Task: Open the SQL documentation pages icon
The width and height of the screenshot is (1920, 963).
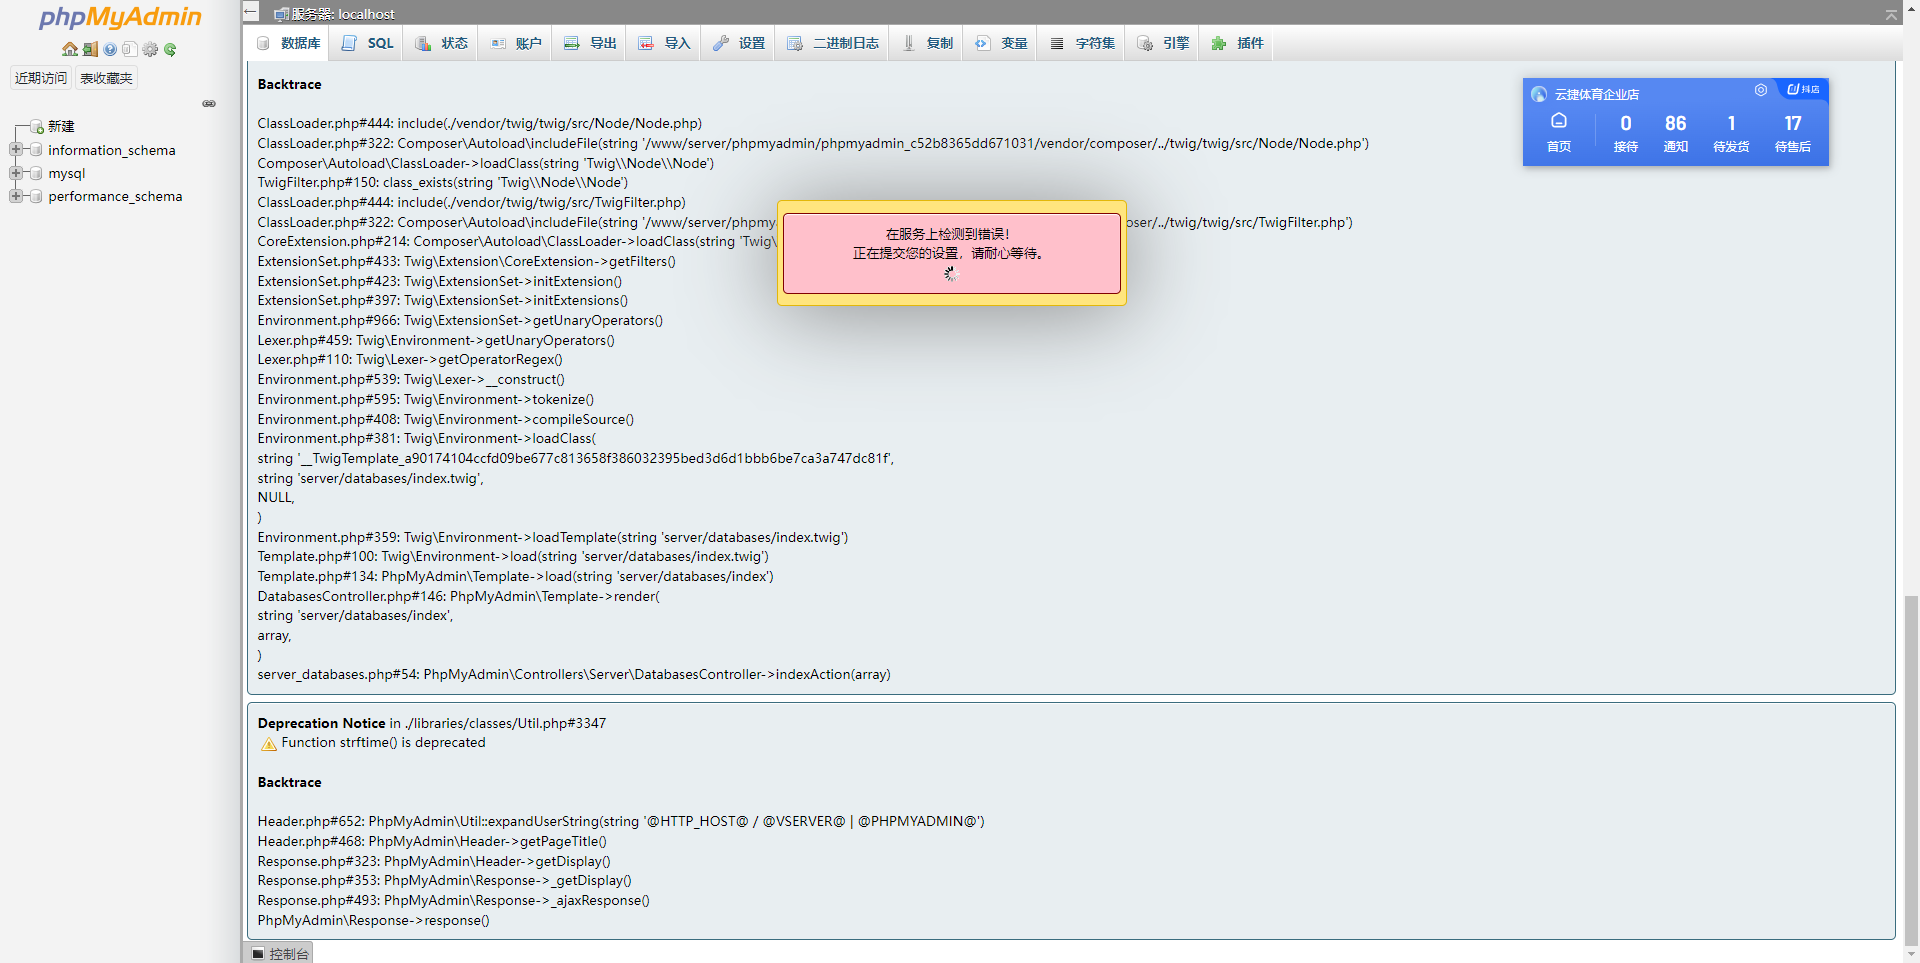Action: pos(130,49)
